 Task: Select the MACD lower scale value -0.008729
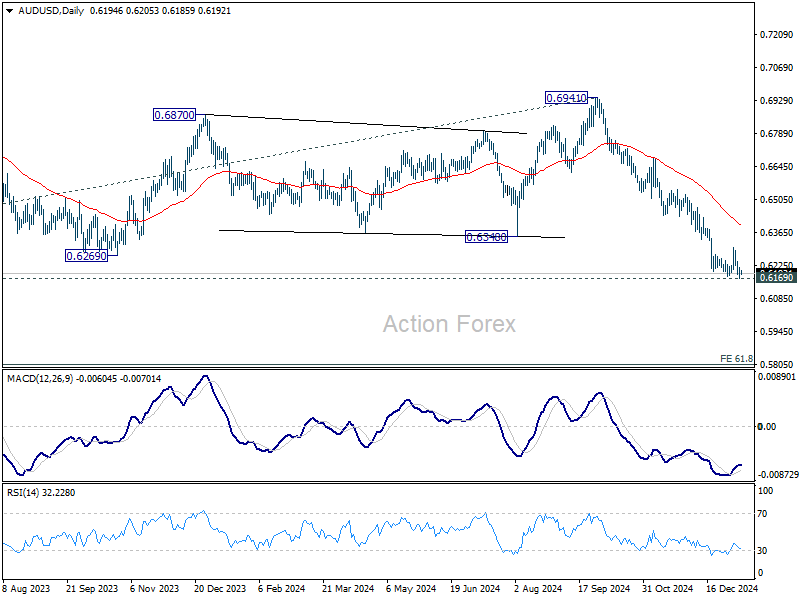778,474
